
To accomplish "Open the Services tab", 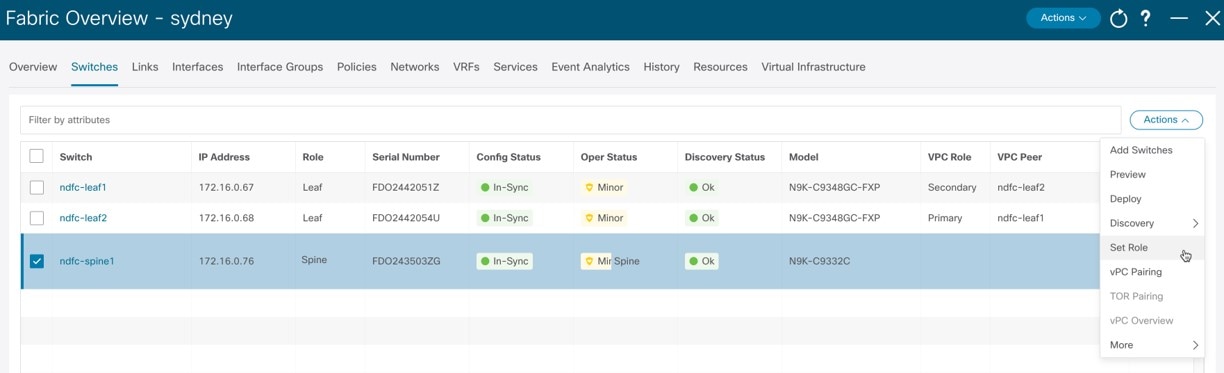I will tap(516, 67).
